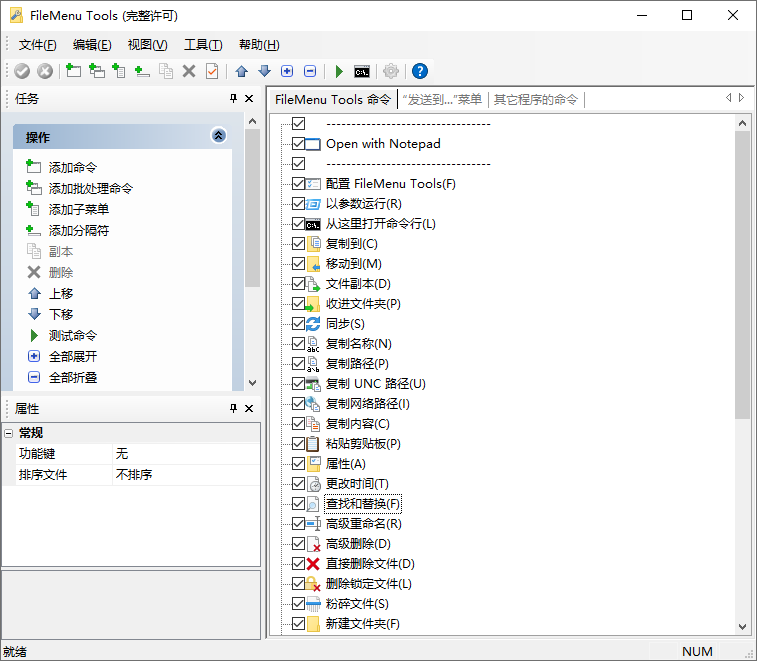Click the command line console icon in toolbar
This screenshot has height=661, width=757.
[362, 71]
